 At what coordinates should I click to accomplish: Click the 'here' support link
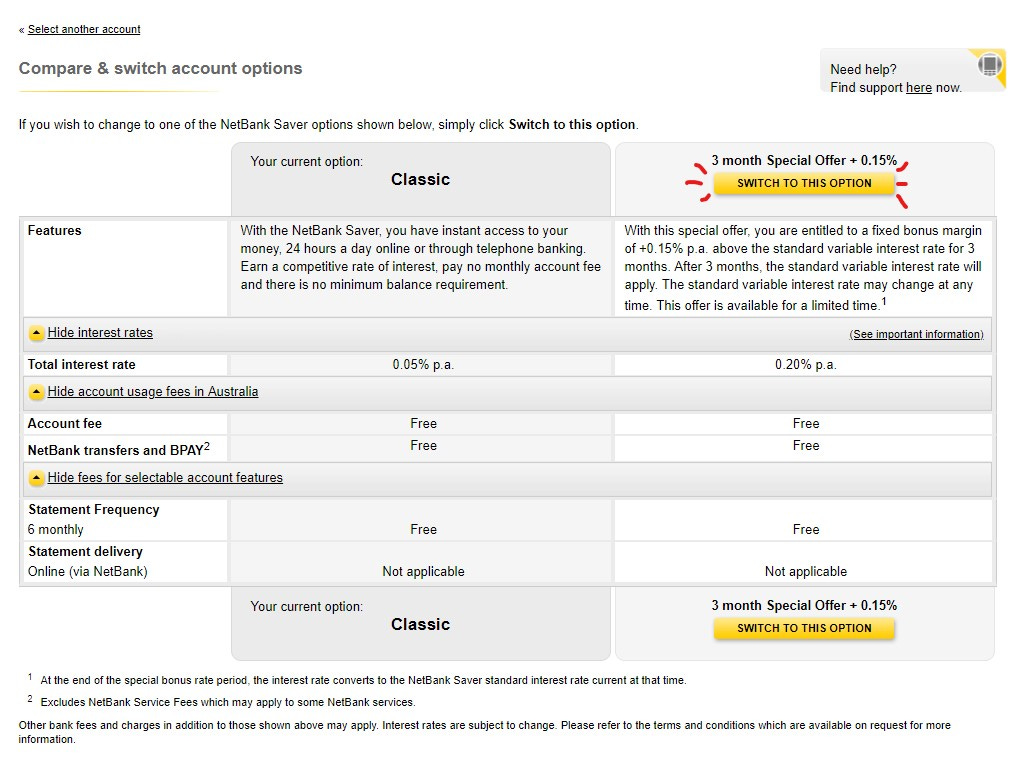(918, 88)
